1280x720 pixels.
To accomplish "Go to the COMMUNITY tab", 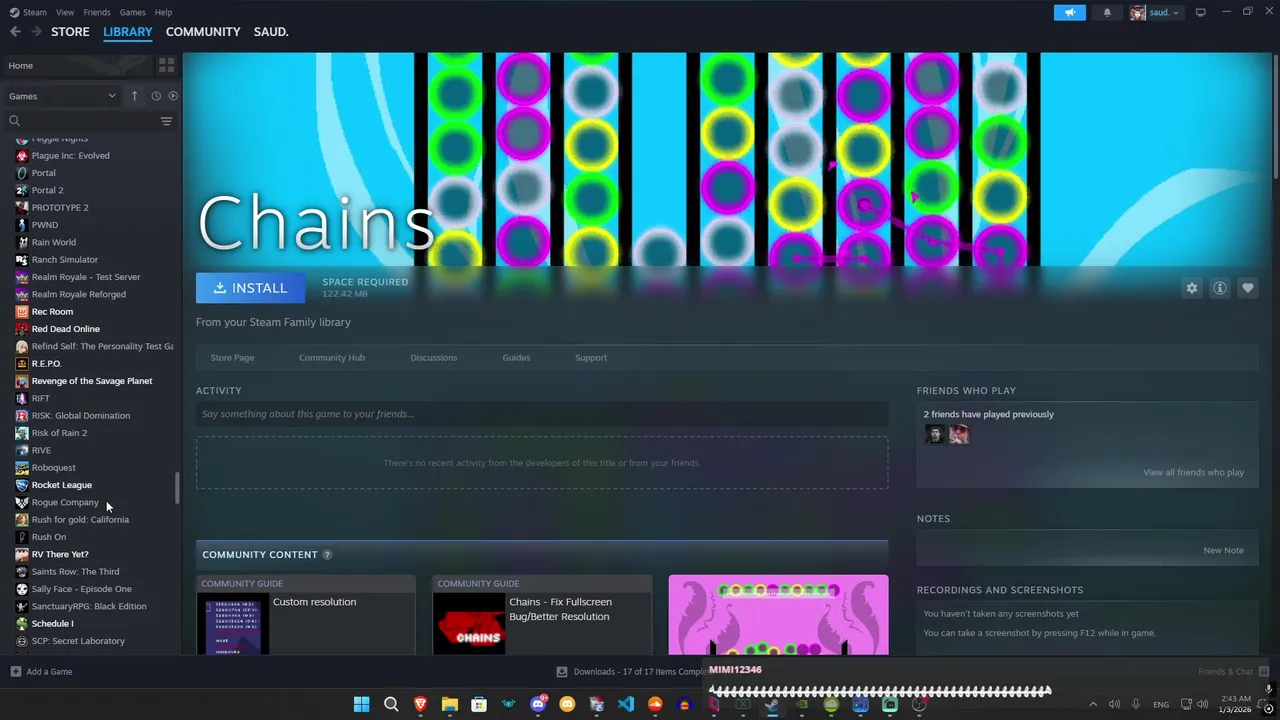I will pyautogui.click(x=203, y=32).
